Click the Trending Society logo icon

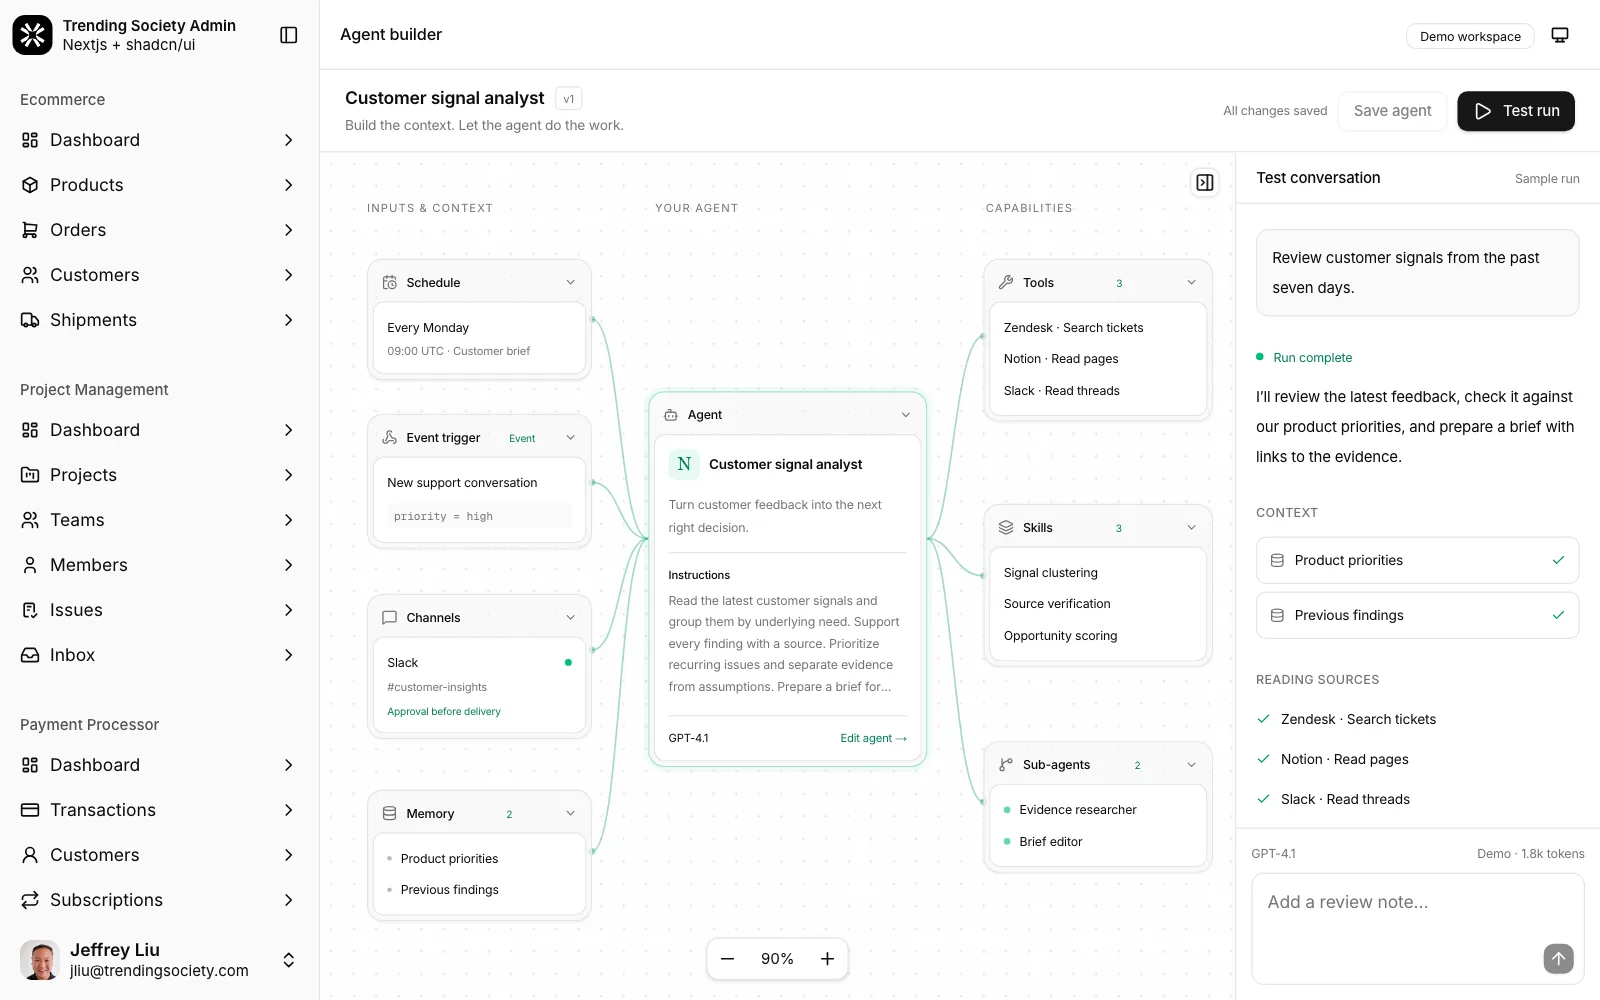click(x=32, y=35)
